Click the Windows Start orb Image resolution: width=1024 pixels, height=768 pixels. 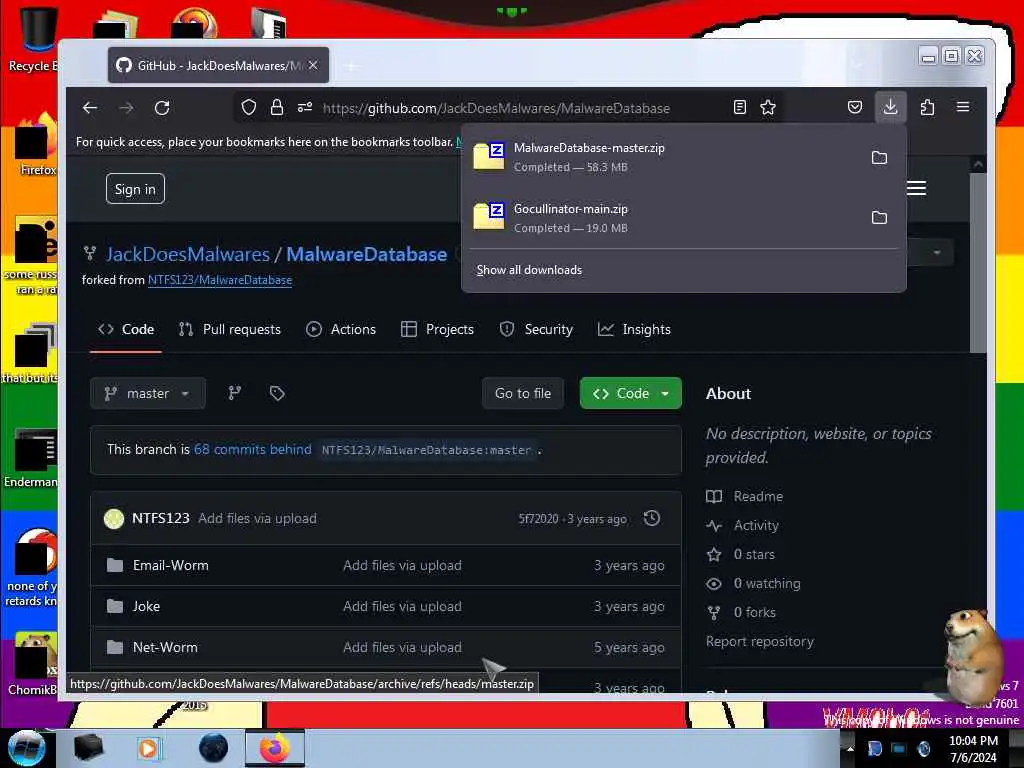[26, 748]
